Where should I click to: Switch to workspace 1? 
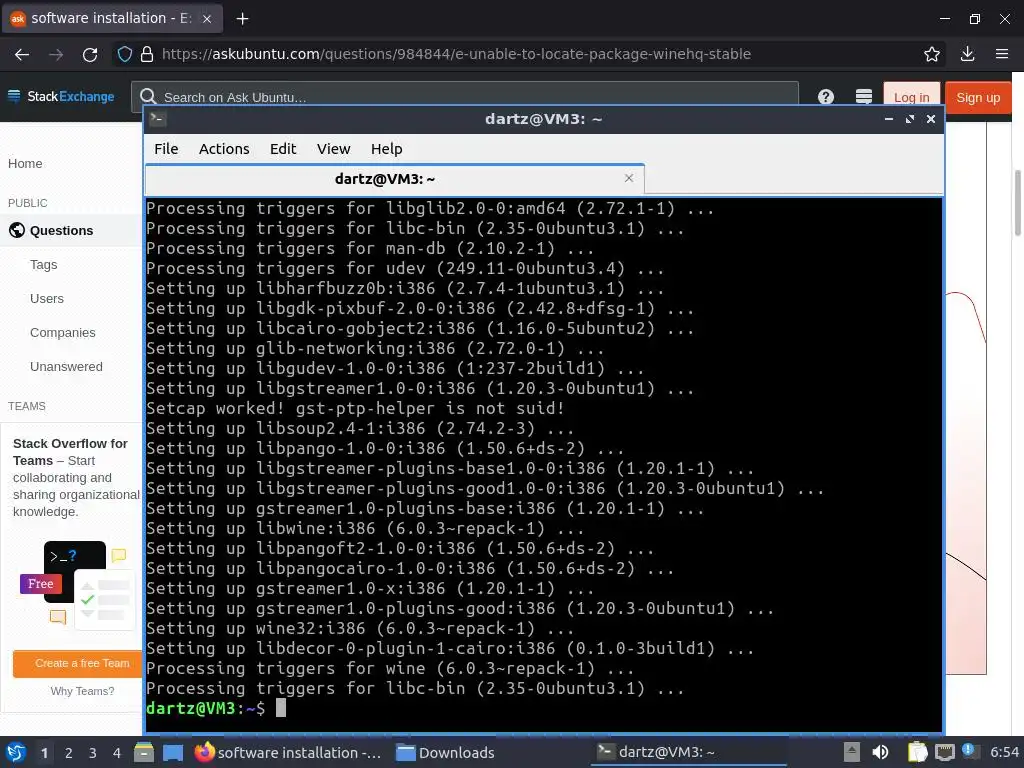[44, 753]
